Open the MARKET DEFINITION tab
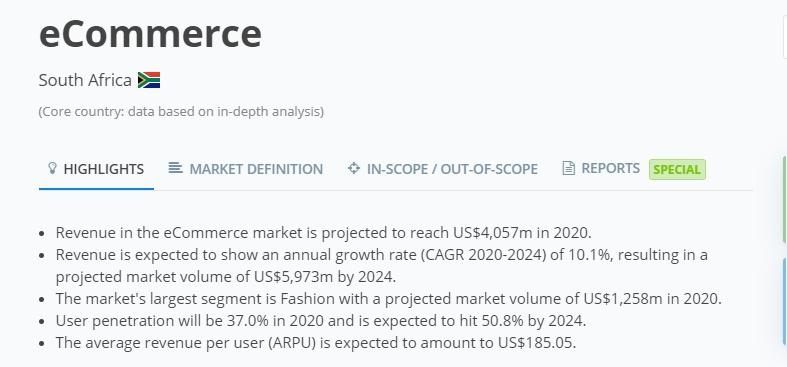 (x=256, y=169)
